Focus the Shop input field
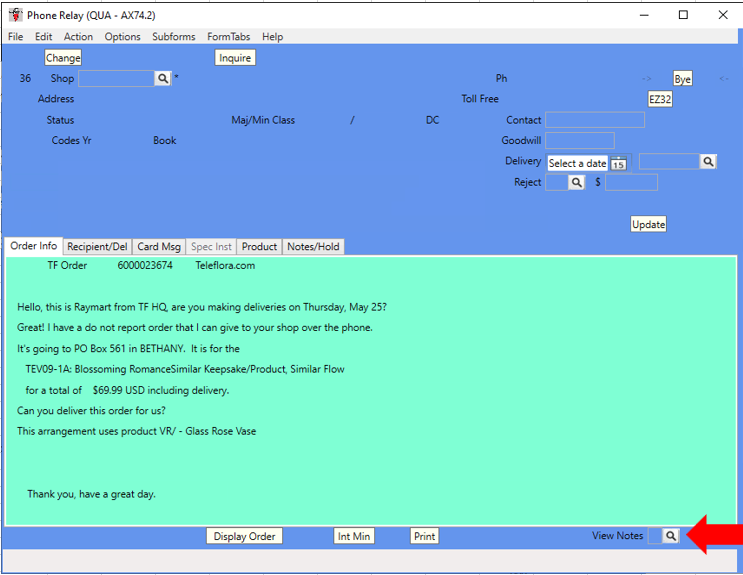Screen dimensions: 743x575 tap(117, 78)
